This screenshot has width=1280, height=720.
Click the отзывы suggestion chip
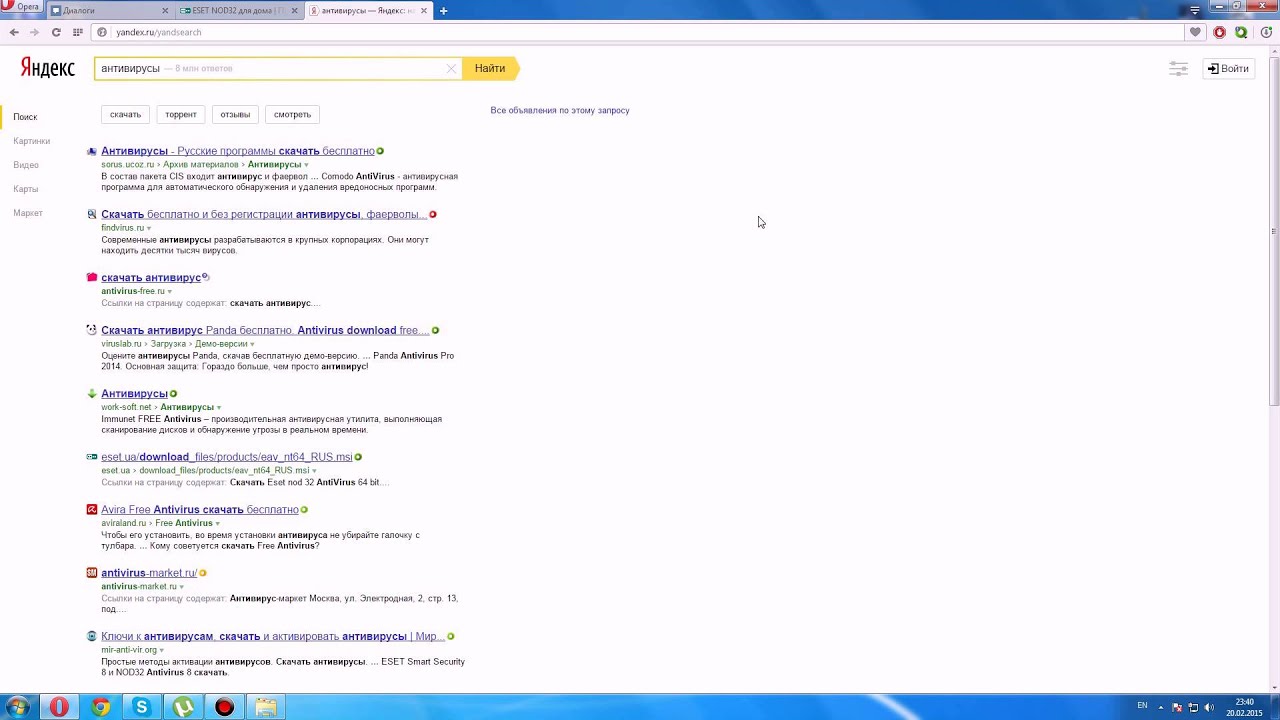(235, 114)
